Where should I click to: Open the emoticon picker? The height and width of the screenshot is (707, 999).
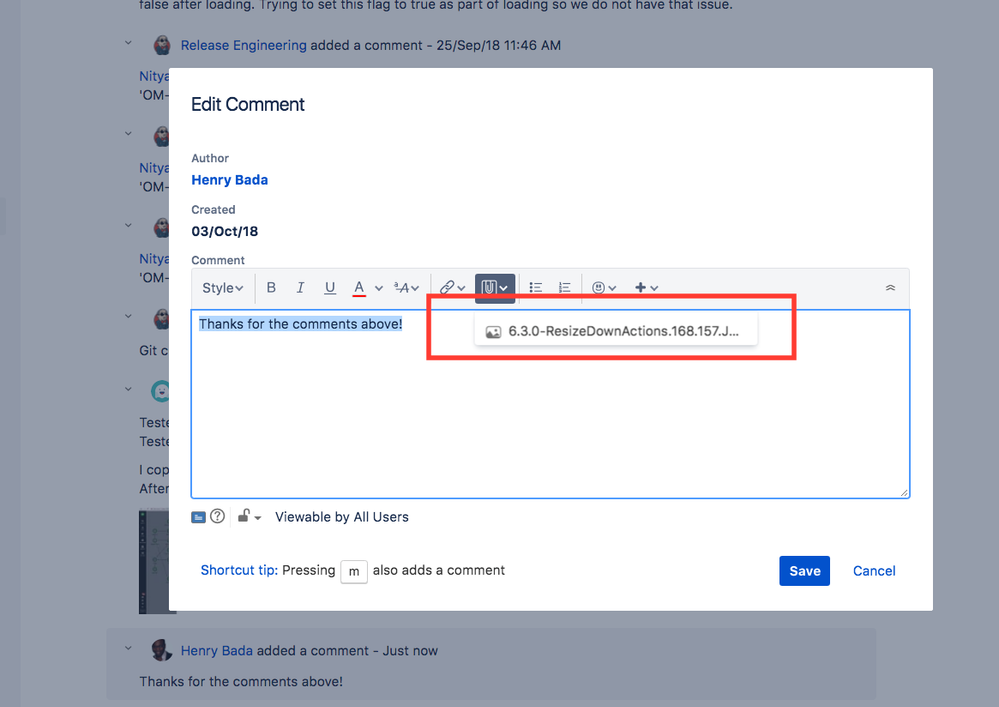click(x=603, y=288)
